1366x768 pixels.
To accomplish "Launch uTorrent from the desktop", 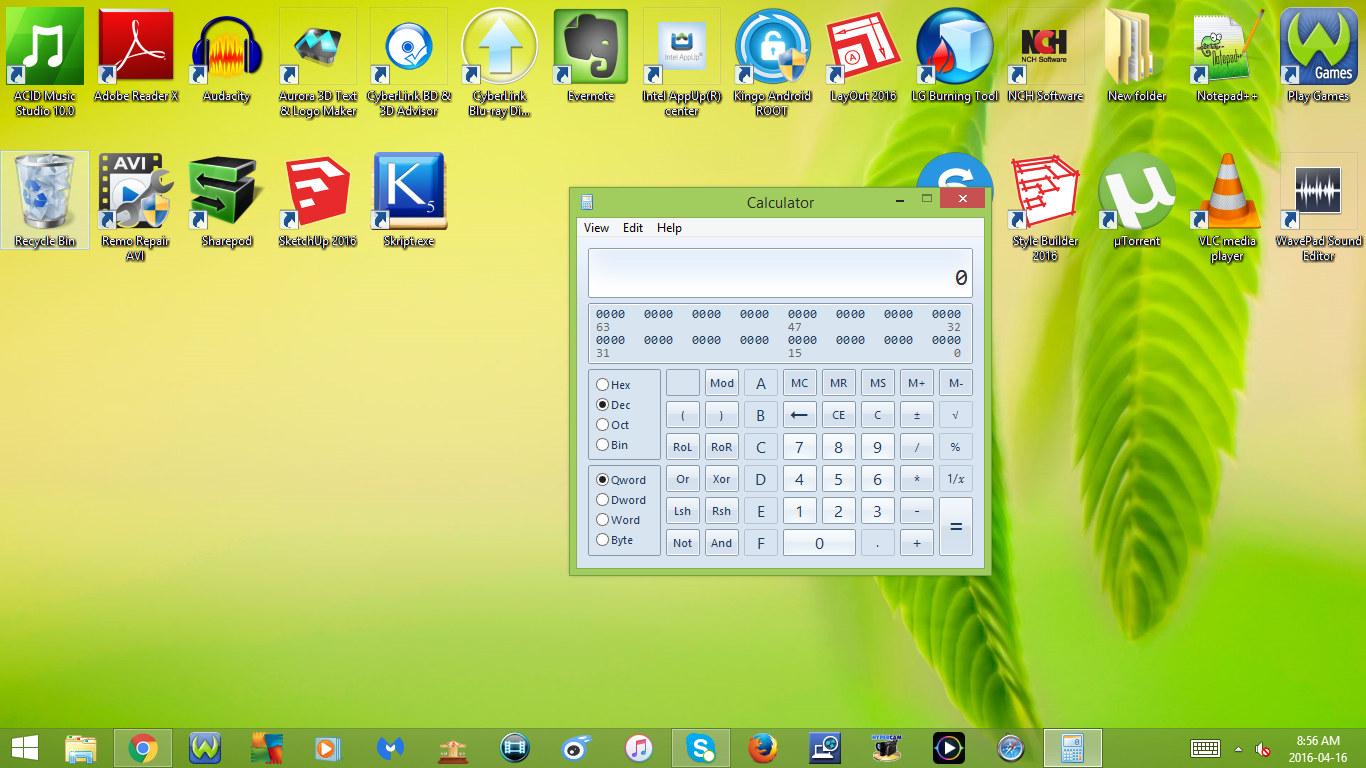I will (x=1135, y=190).
